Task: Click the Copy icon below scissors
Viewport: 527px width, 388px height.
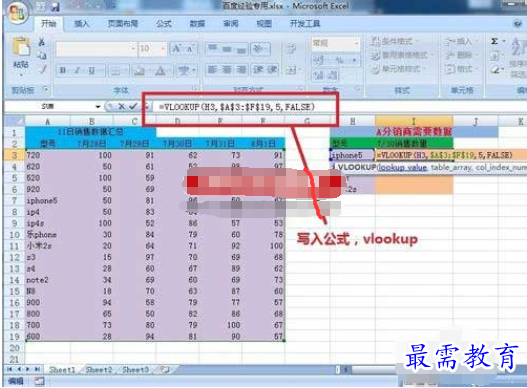Action: 41,55
